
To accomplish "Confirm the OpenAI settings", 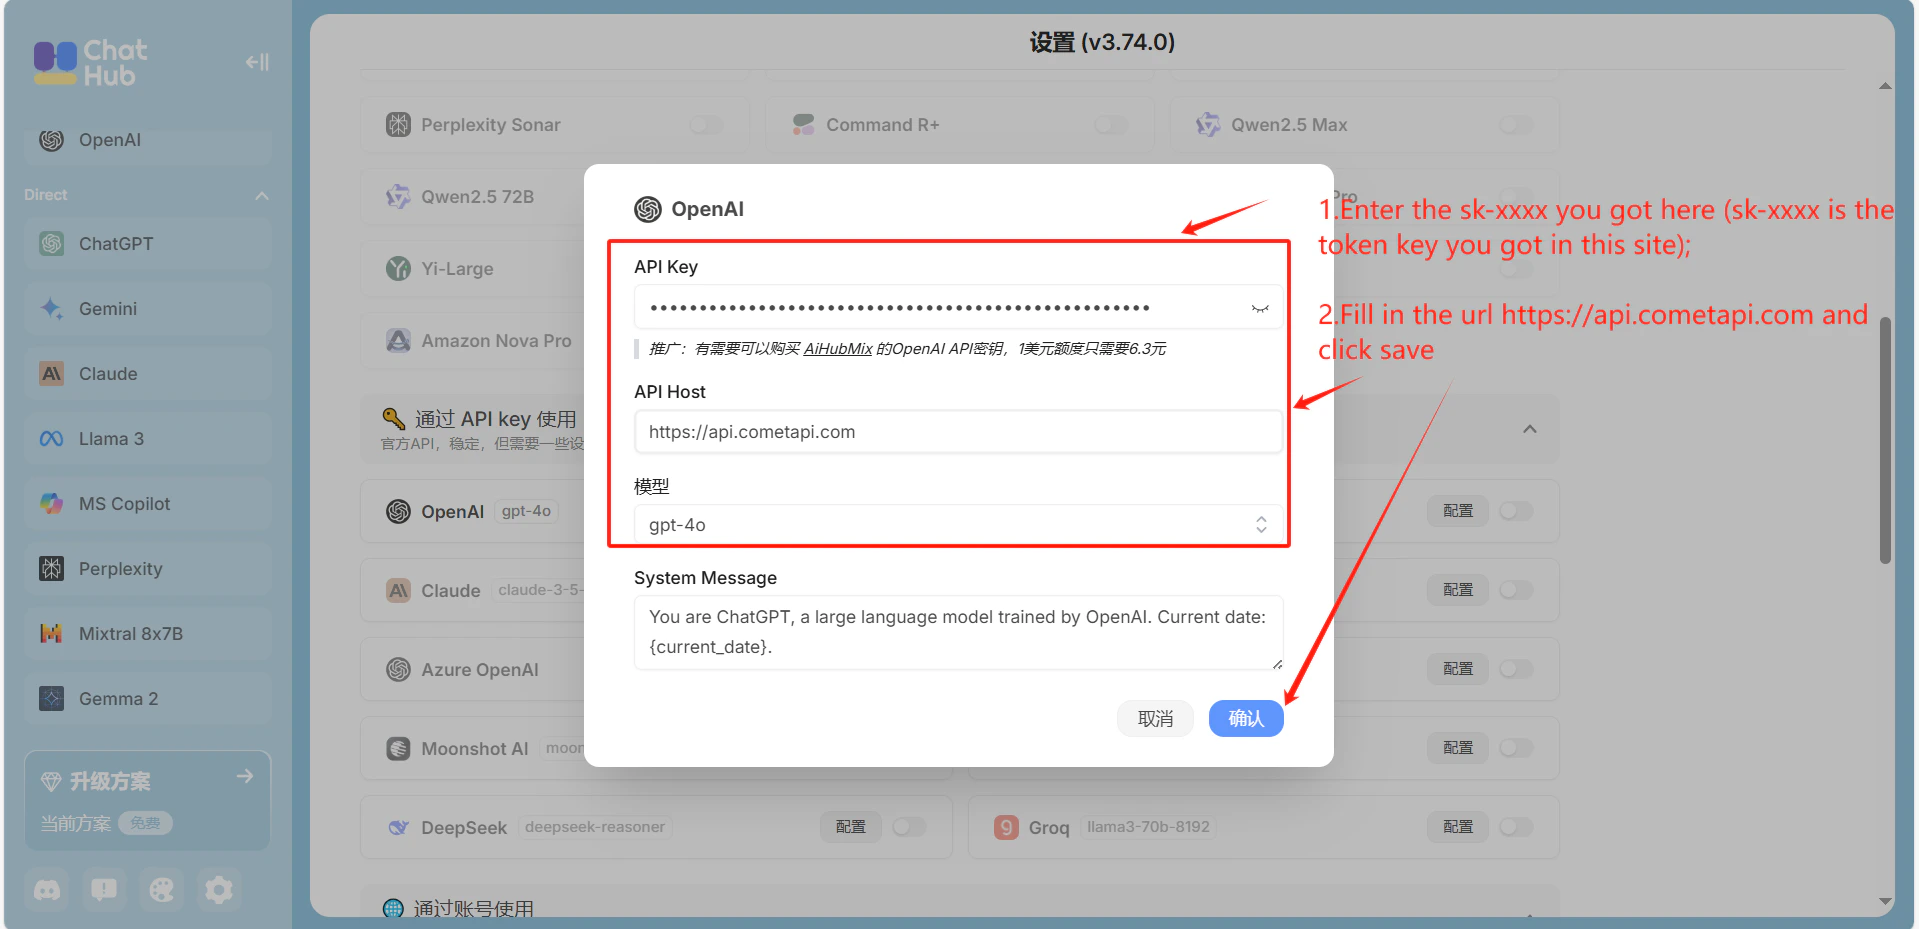I will pos(1246,718).
